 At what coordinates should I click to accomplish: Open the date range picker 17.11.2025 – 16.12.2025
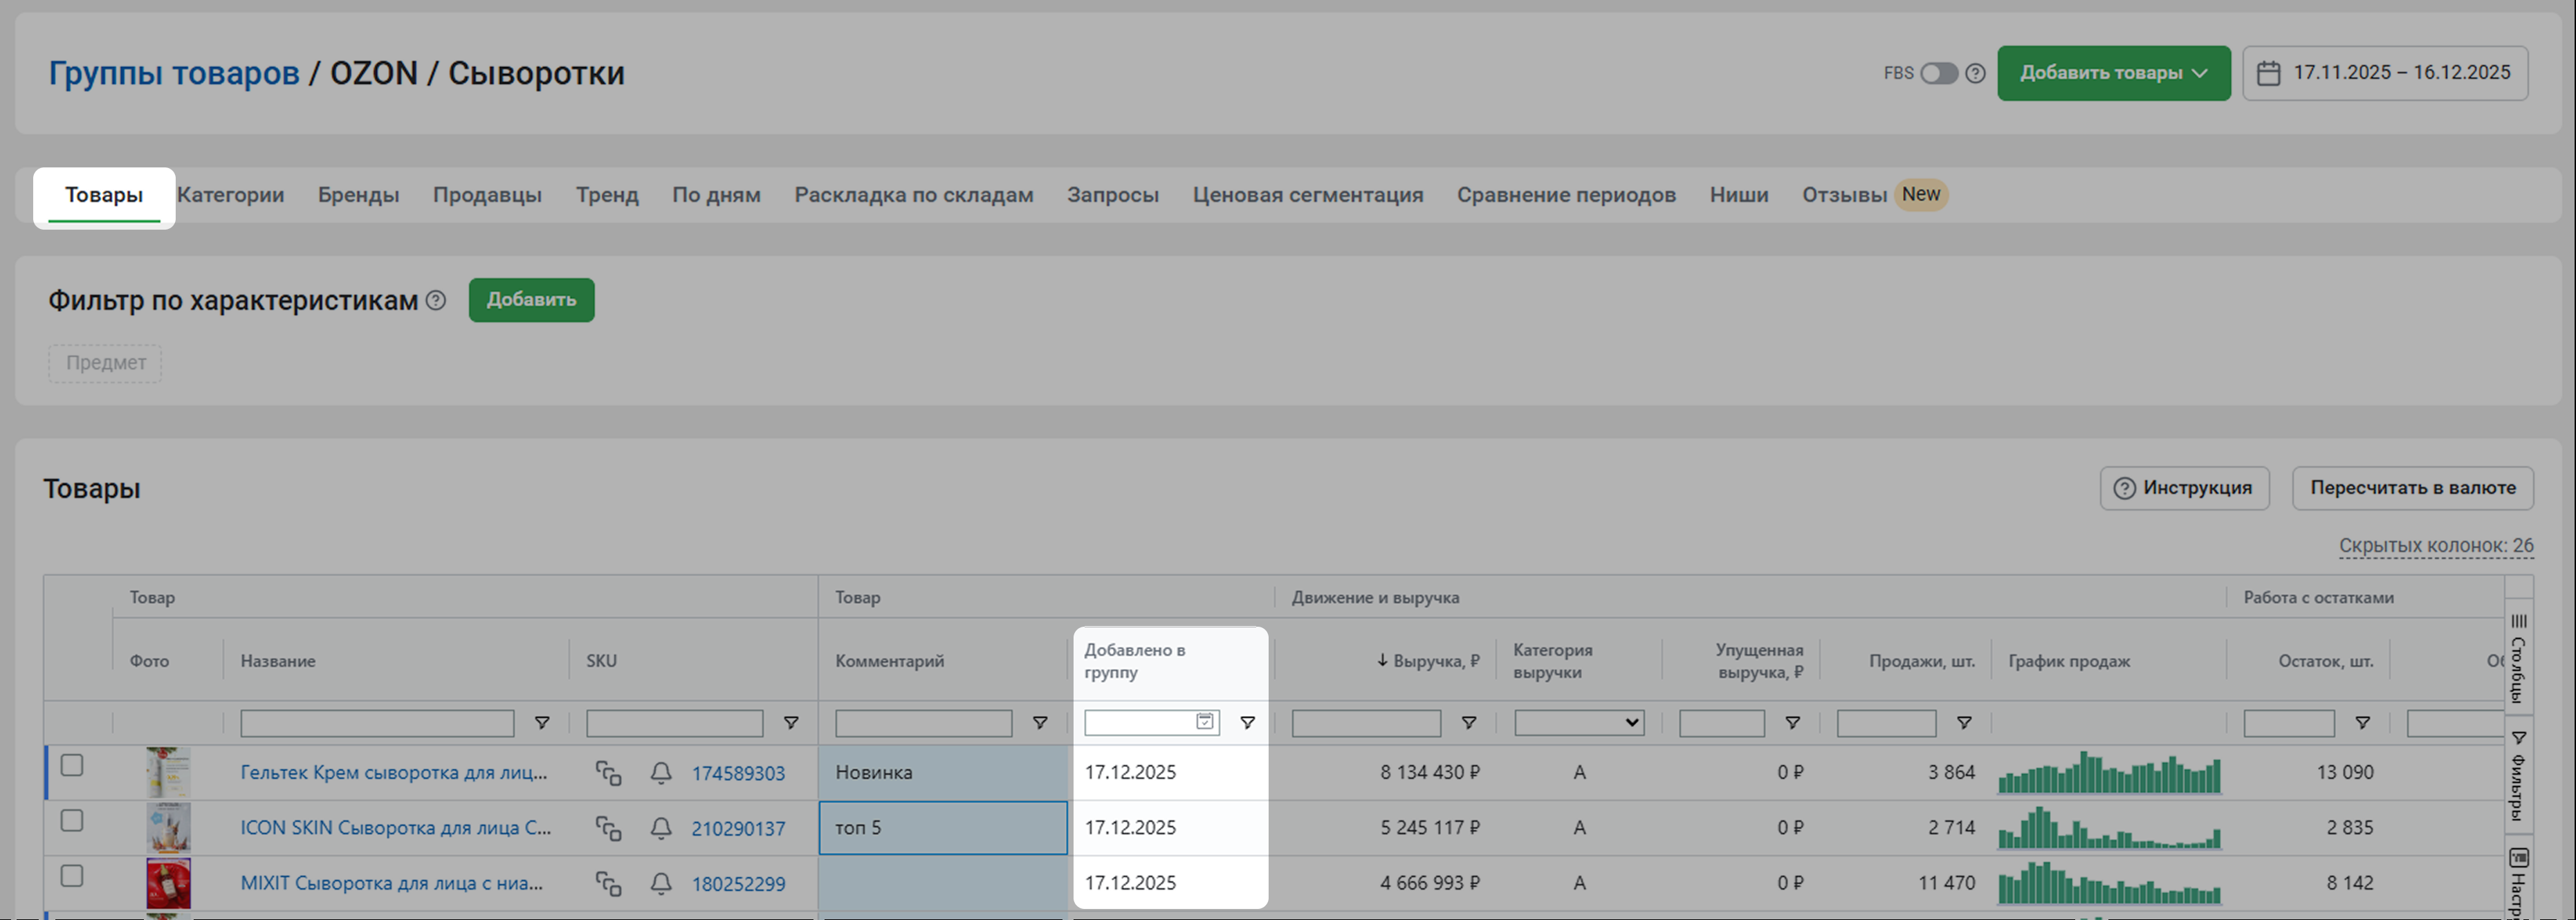pos(2385,73)
